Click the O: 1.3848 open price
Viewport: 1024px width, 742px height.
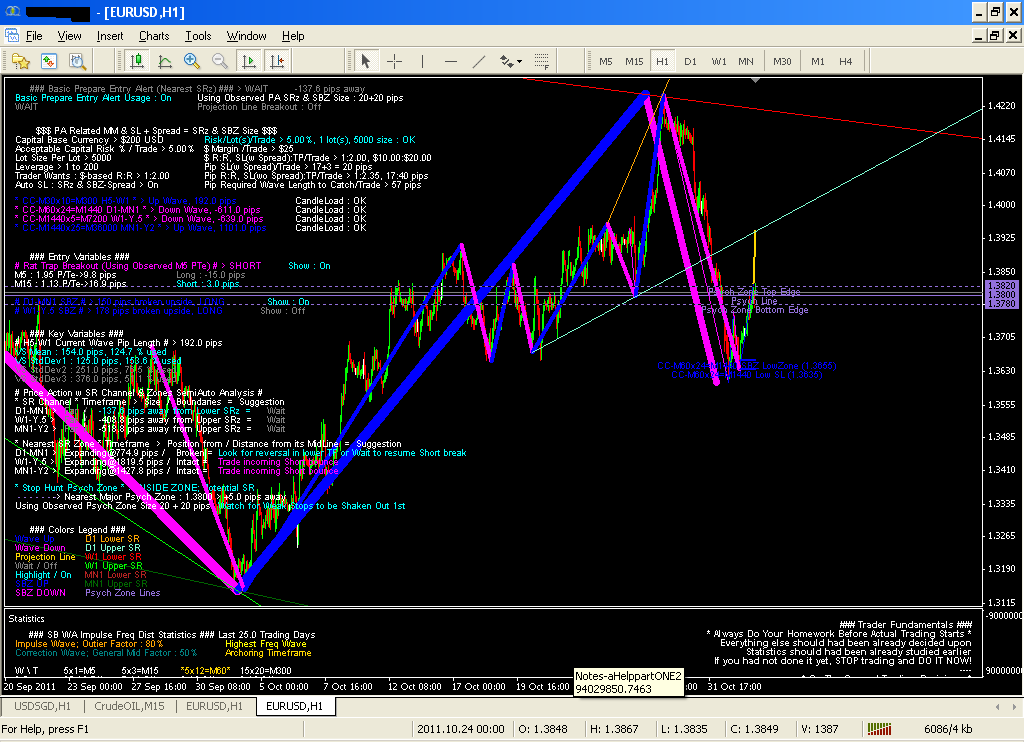[543, 729]
